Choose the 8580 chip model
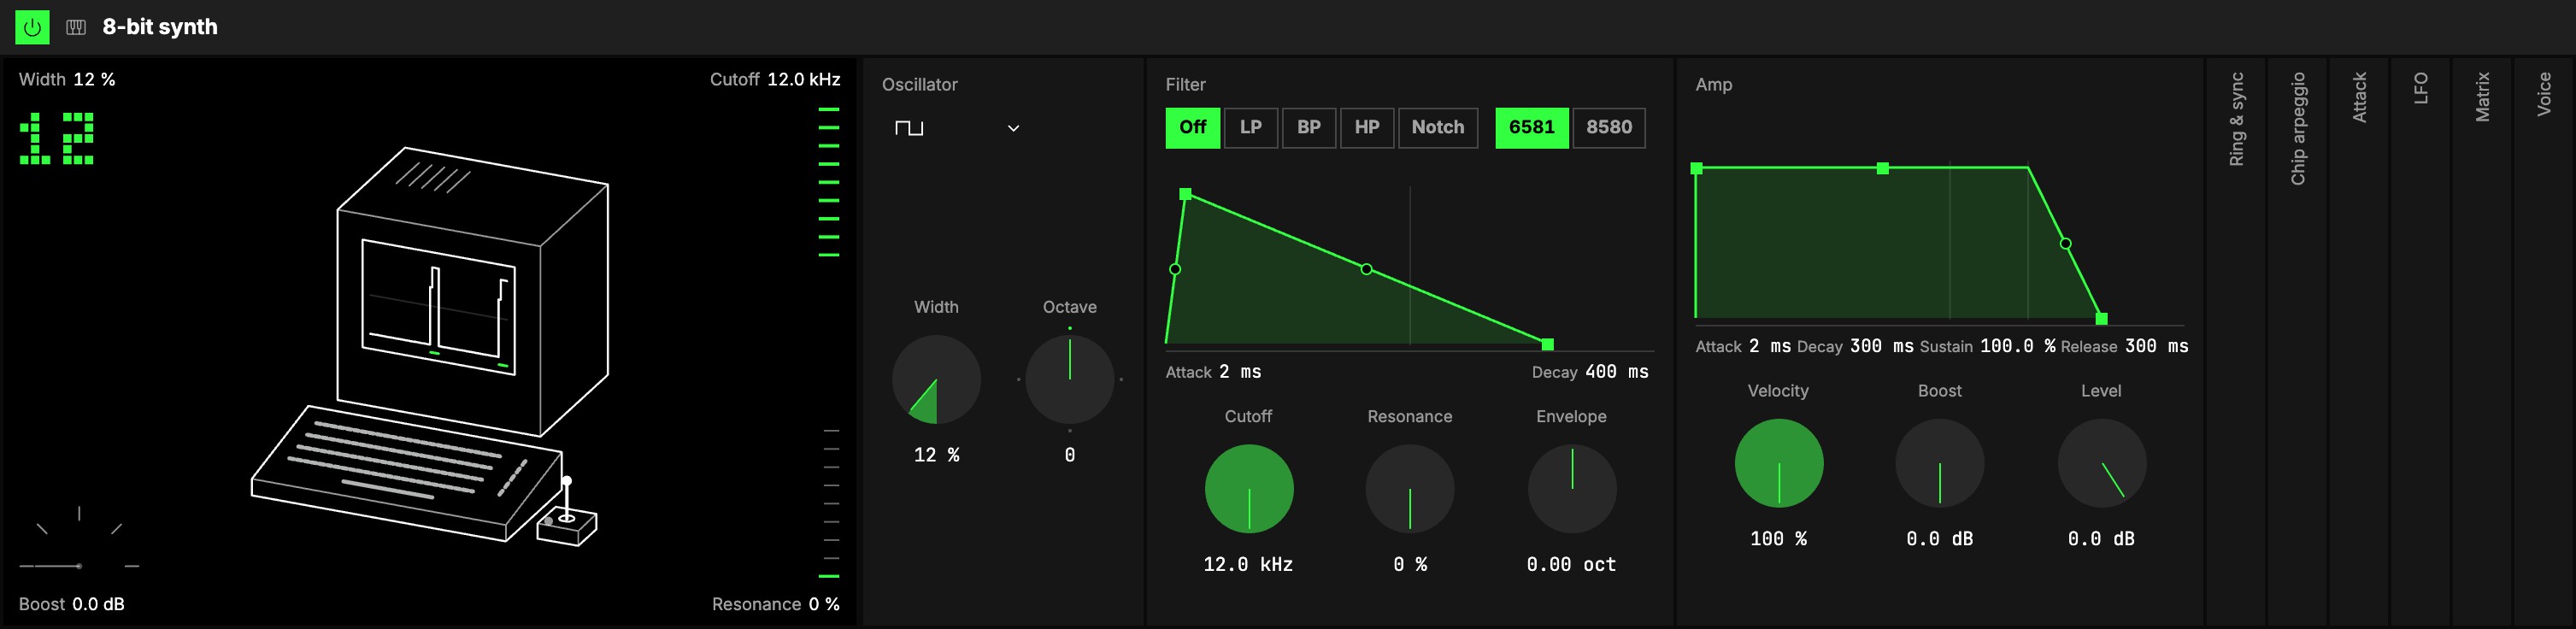Screen dimensions: 2576x629 click(1608, 127)
